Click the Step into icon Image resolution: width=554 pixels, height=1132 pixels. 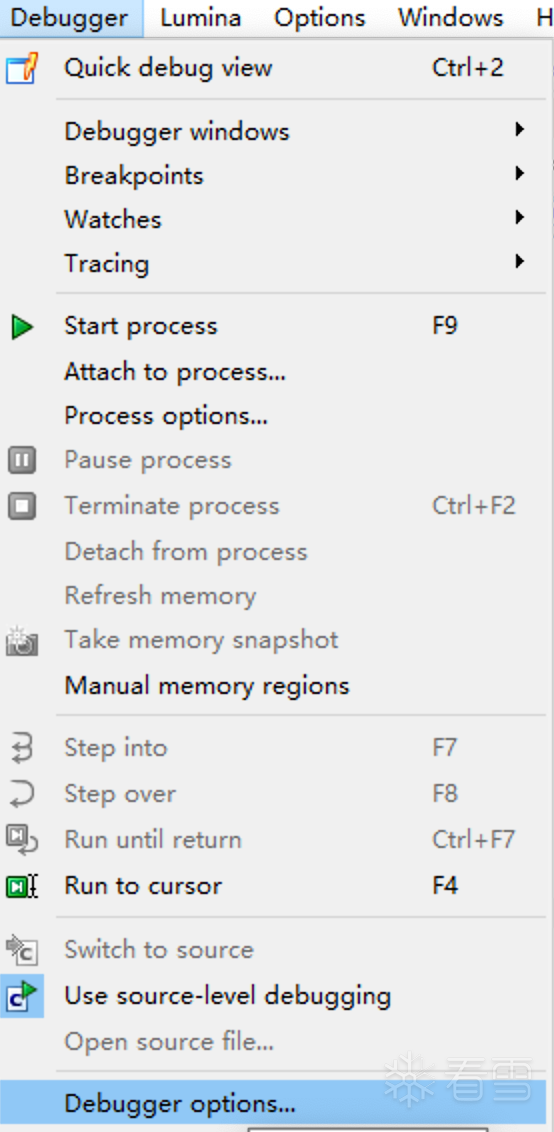(x=22, y=748)
